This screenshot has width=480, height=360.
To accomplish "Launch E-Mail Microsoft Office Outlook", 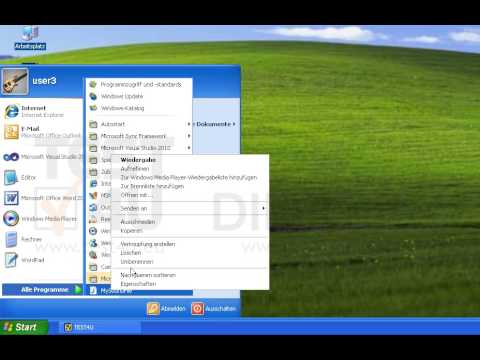I will pos(42,132).
